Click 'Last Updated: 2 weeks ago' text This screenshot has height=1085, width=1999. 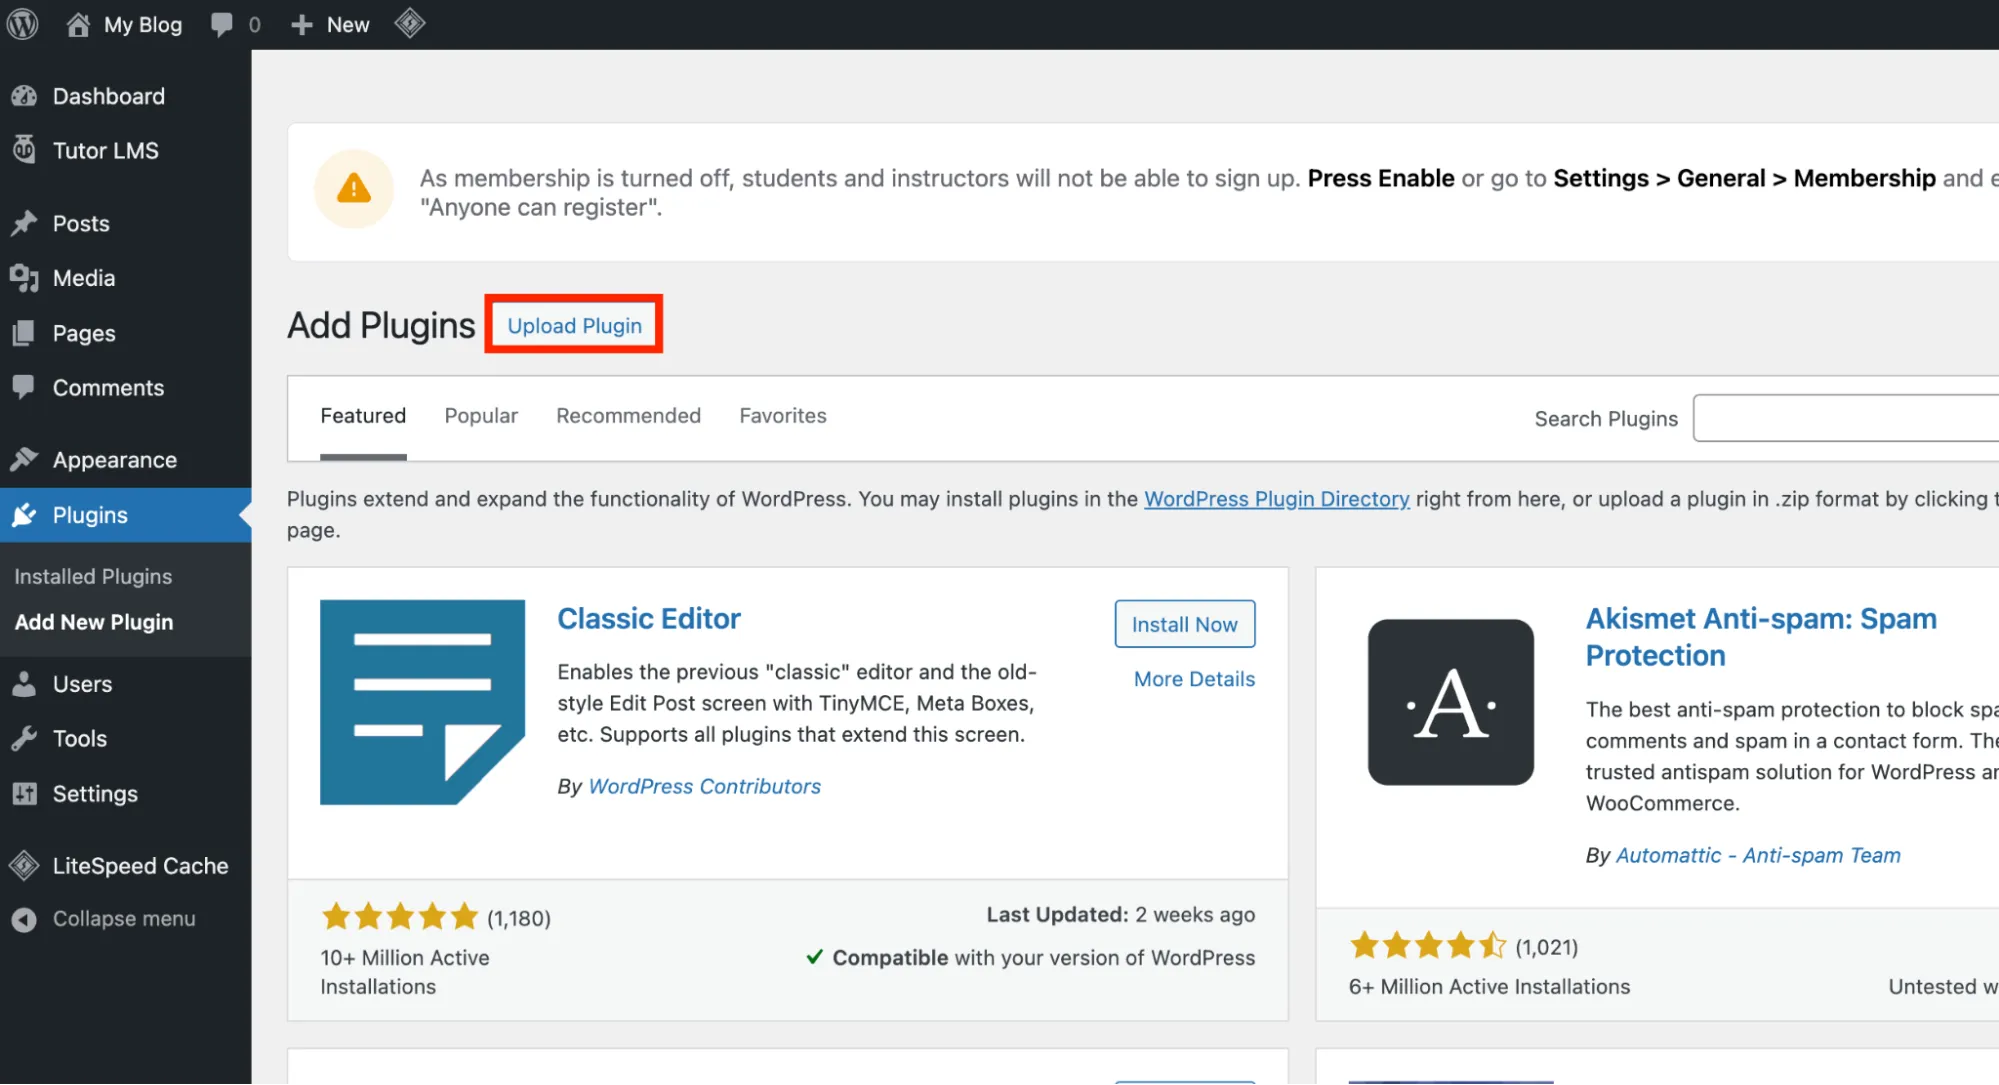[1120, 915]
